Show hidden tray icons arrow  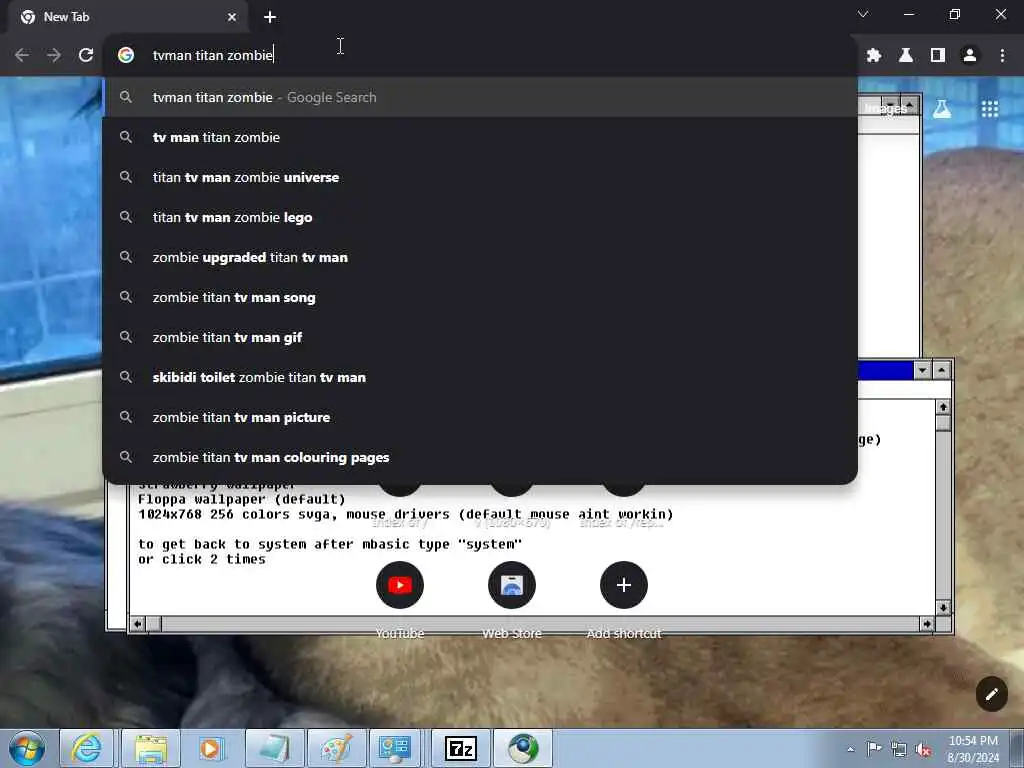tap(850, 749)
